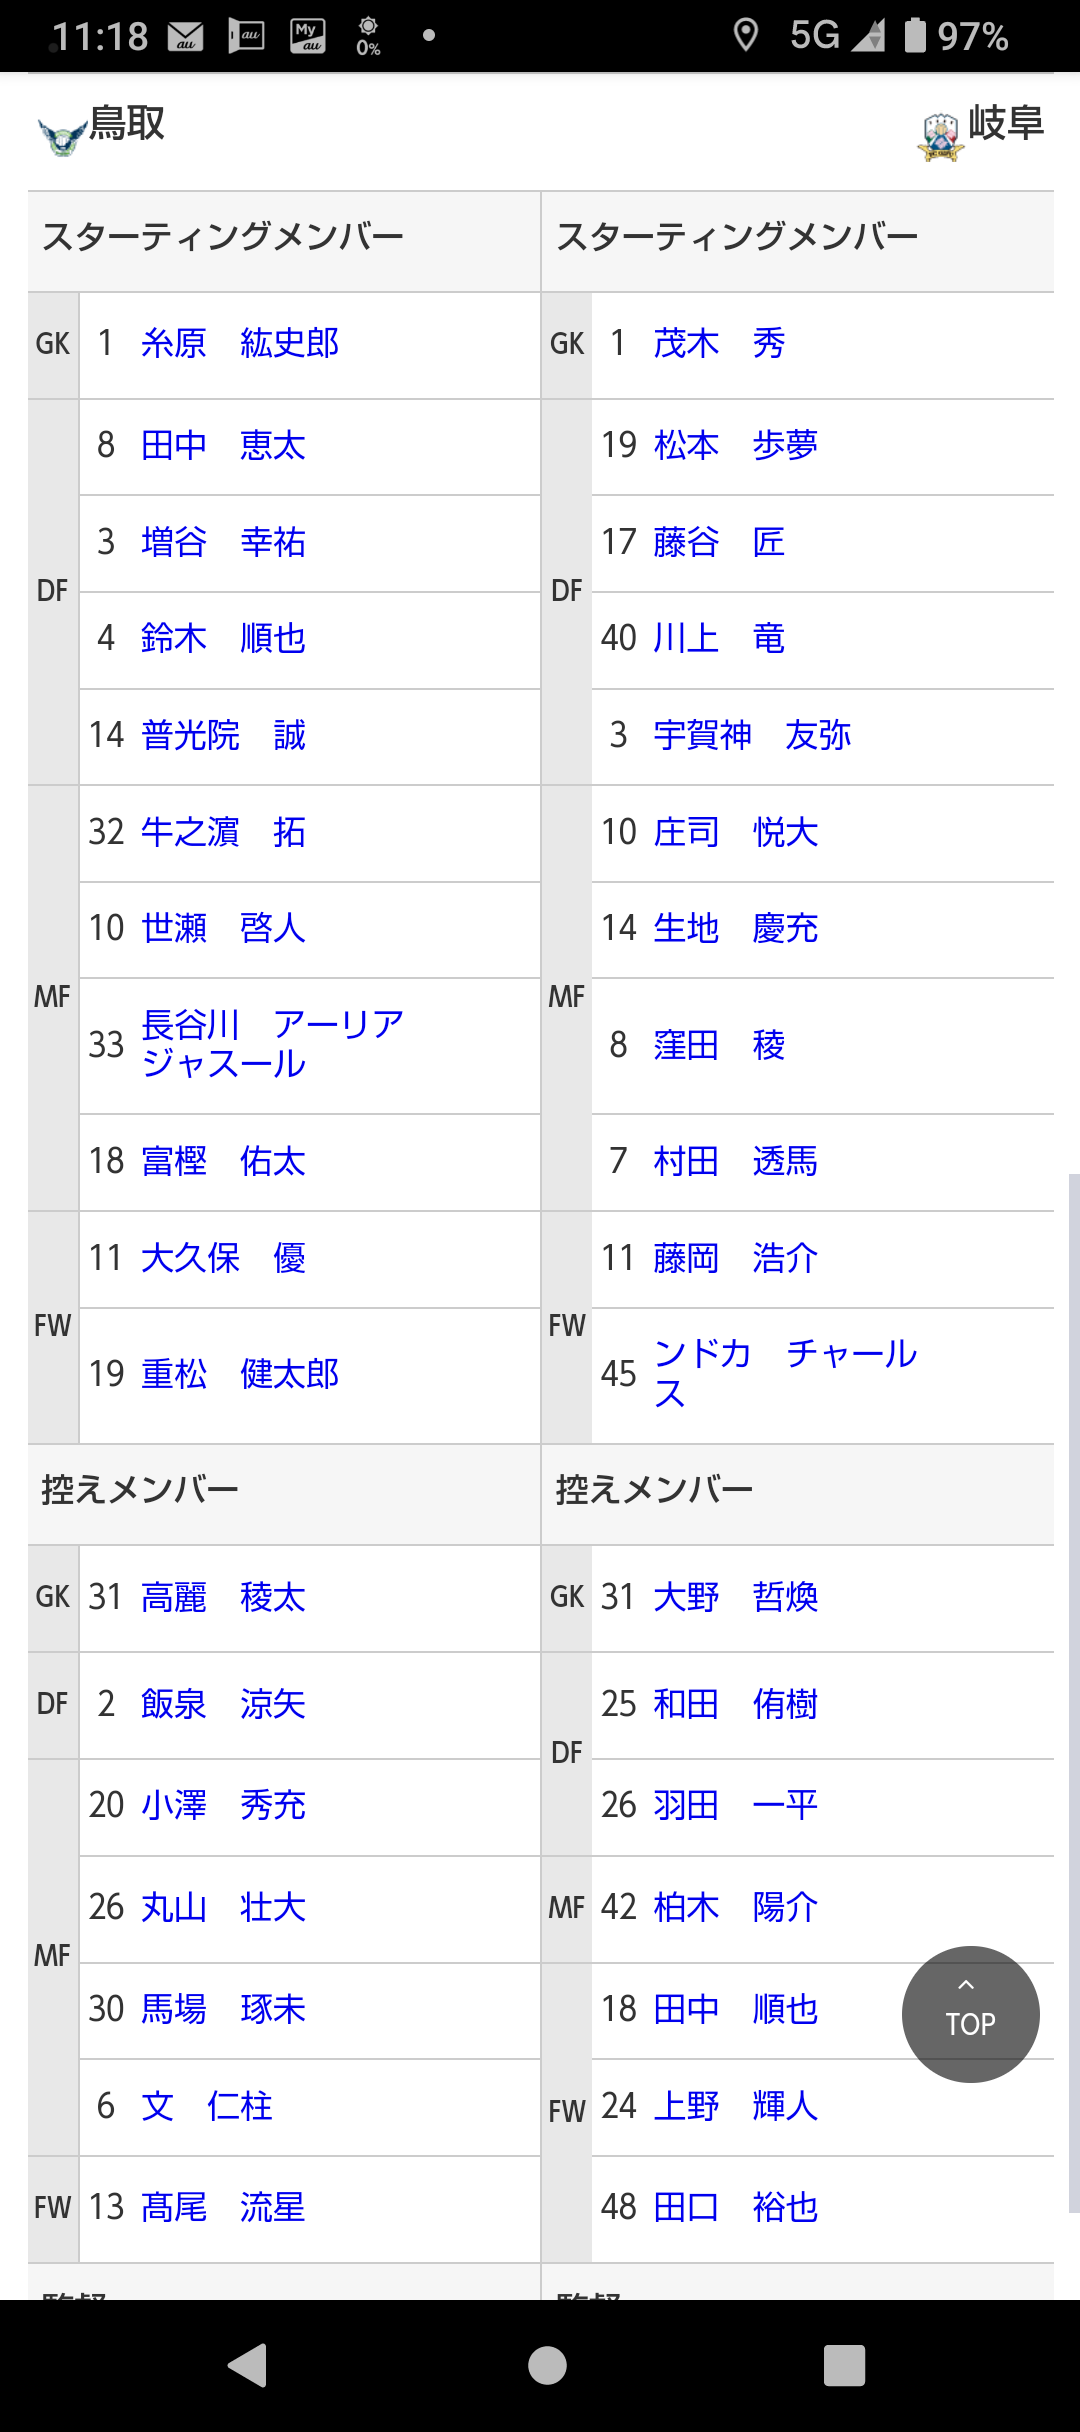The height and width of the screenshot is (2432, 1080).
Task: Open player link 長谷川 アーリアジャスール
Action: point(272,1044)
